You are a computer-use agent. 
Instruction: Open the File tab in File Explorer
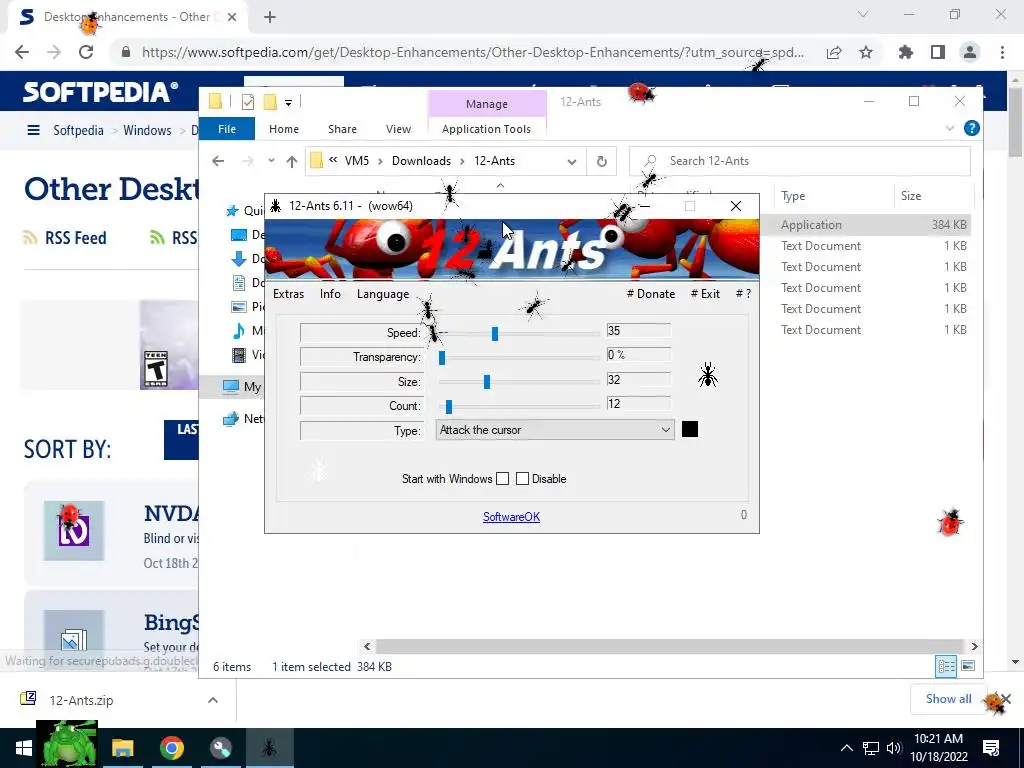227,129
